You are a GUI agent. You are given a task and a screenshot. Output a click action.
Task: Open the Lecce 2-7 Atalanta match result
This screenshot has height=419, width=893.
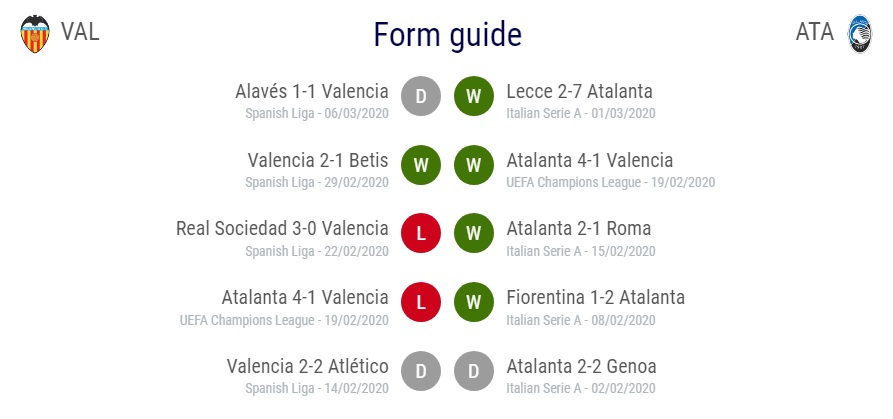(579, 91)
